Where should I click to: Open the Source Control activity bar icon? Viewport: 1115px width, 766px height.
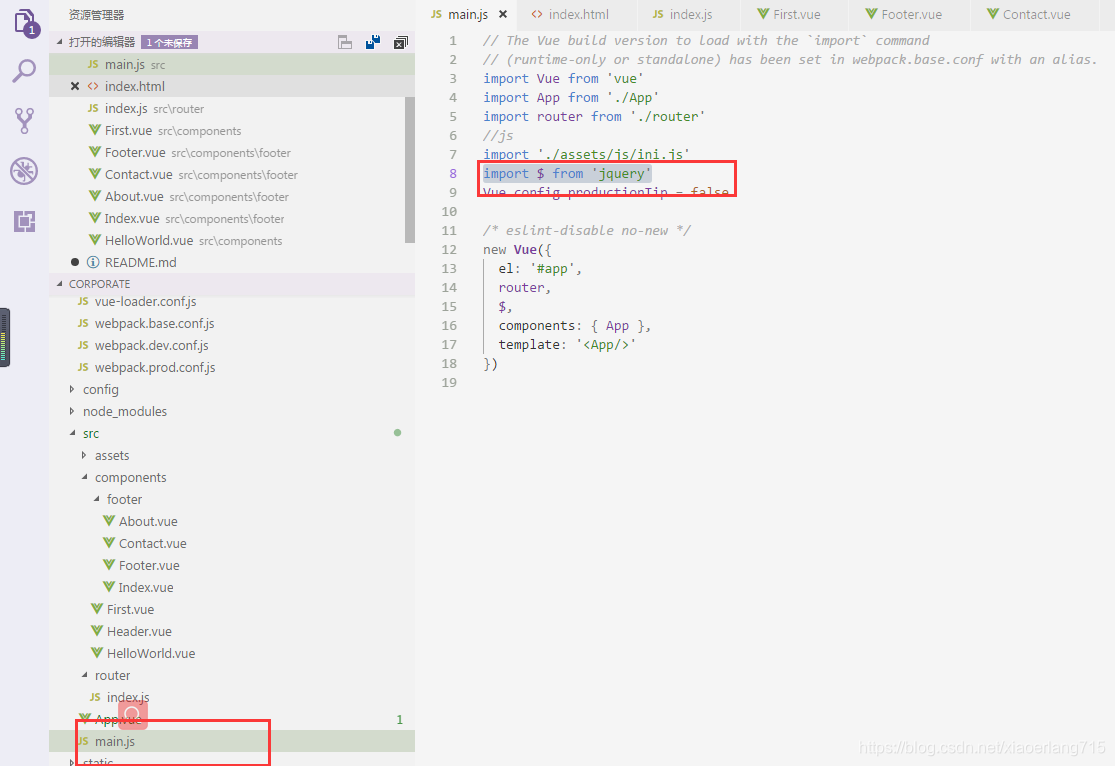click(x=24, y=121)
